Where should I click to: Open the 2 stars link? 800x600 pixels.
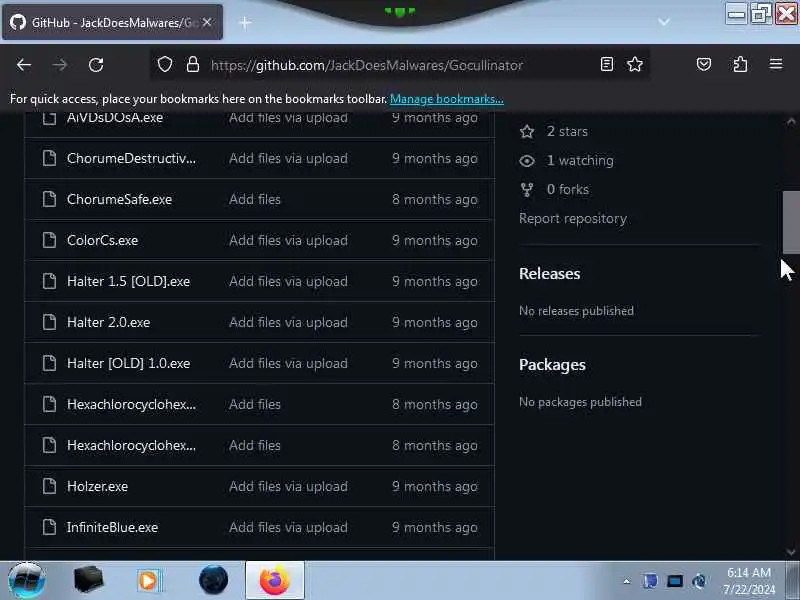567,132
